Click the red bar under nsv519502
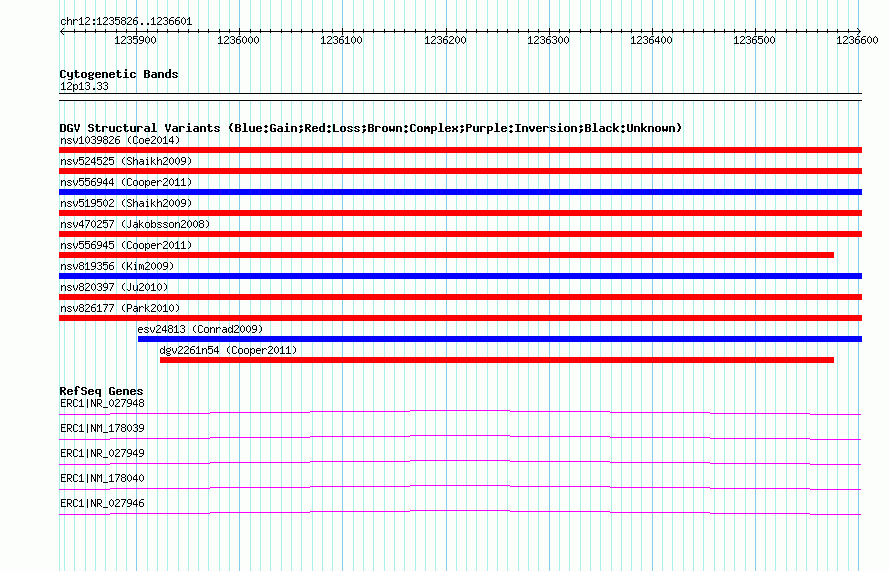 [460, 213]
